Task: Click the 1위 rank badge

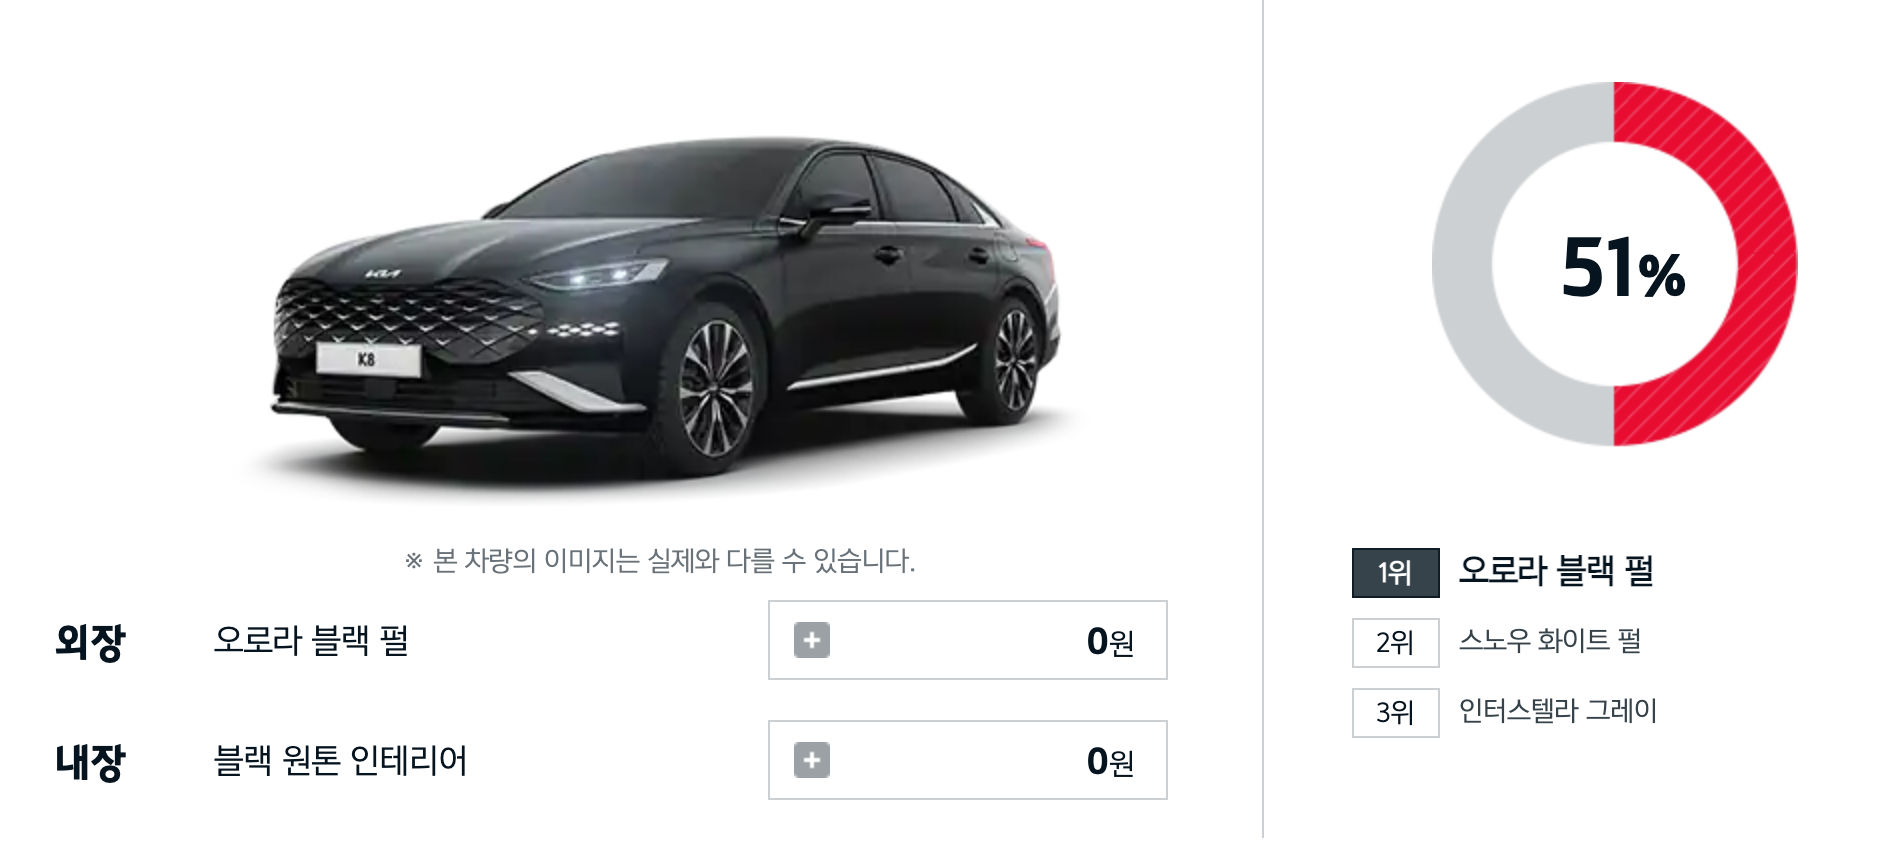Action: click(x=1395, y=572)
